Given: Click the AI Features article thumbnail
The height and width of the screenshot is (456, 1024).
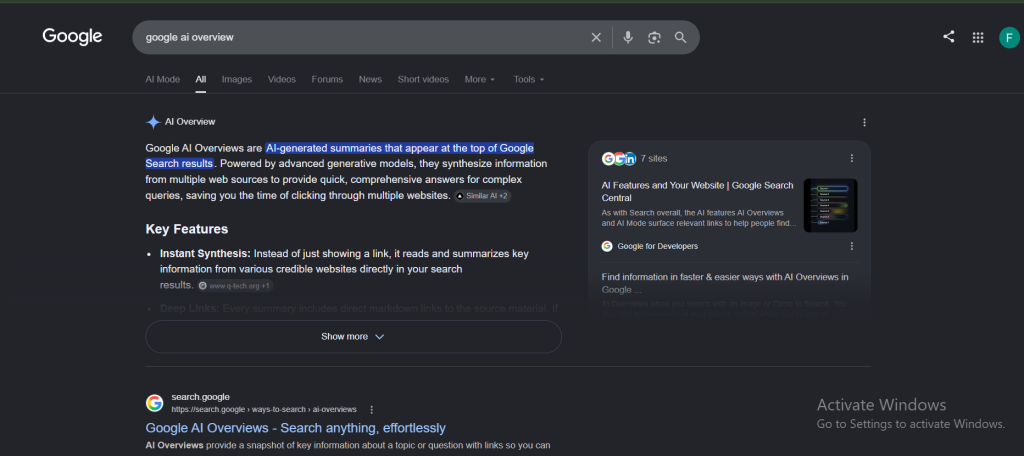Looking at the screenshot, I should click(830, 205).
